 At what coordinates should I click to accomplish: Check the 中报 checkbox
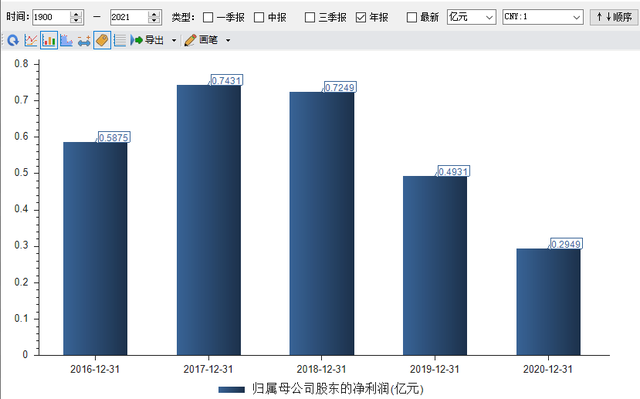(x=259, y=17)
